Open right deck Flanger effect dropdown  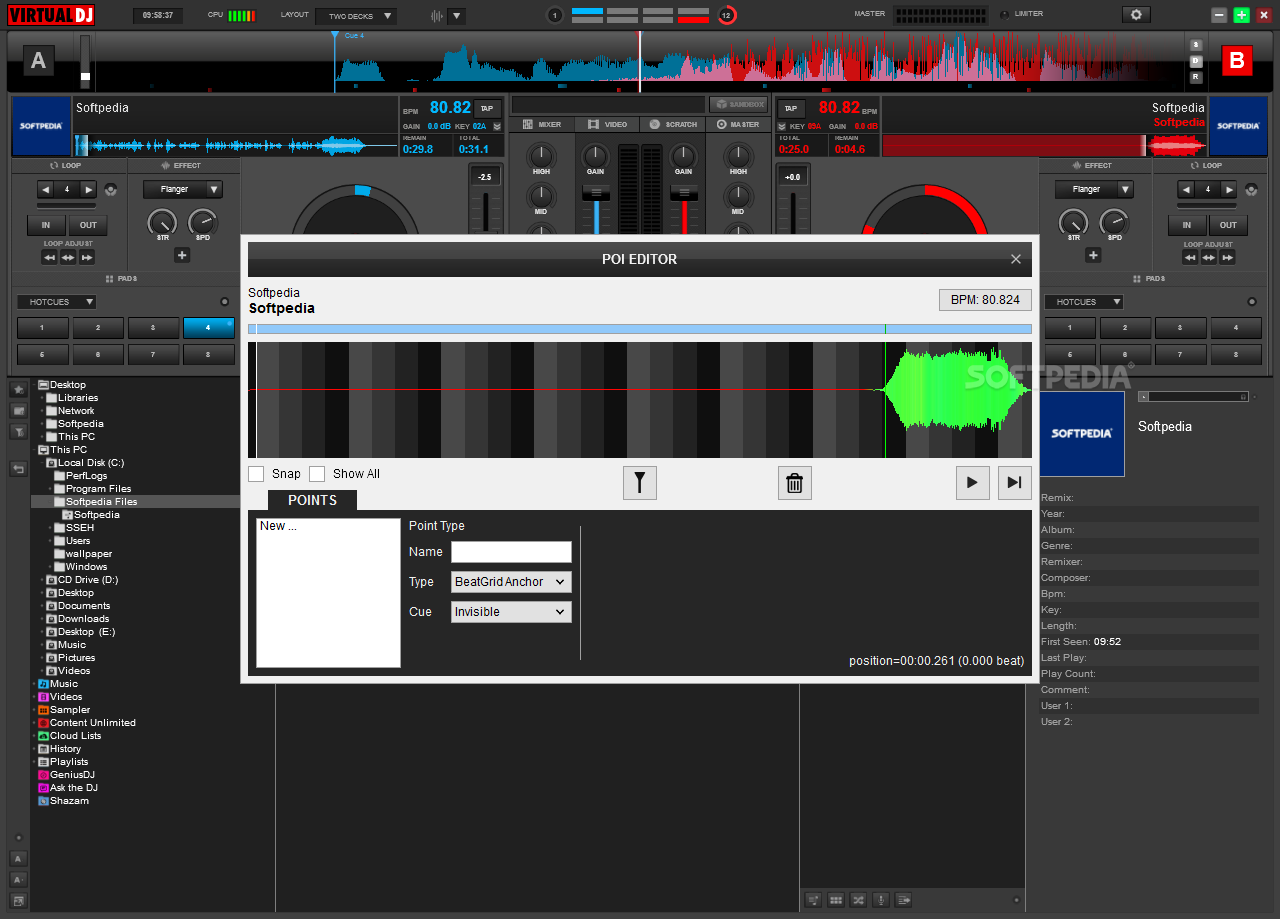(x=1094, y=189)
